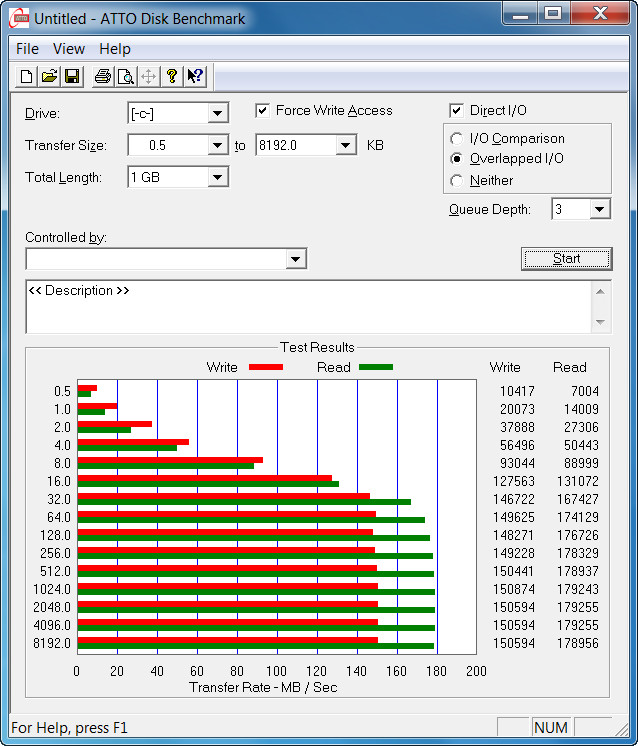This screenshot has width=638, height=746.
Task: Open the View menu
Action: coord(69,49)
